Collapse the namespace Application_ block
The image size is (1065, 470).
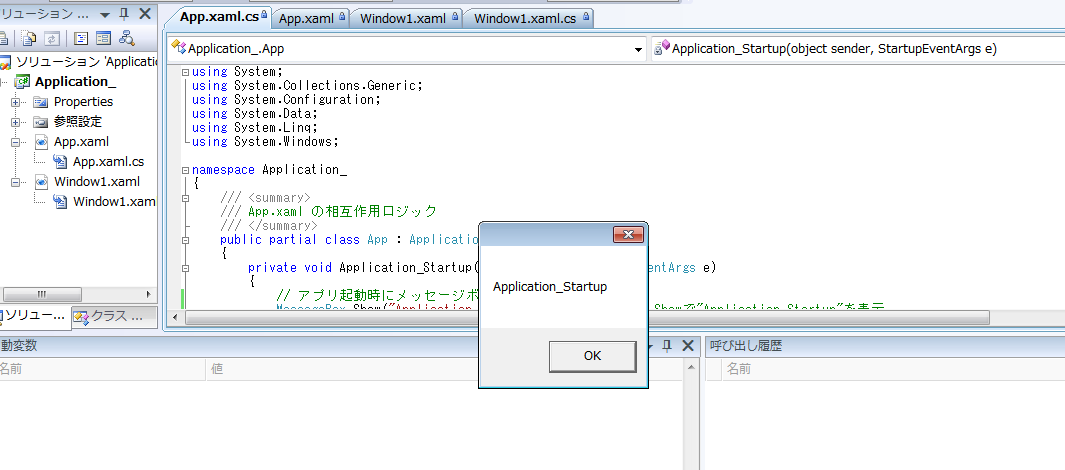click(185, 170)
